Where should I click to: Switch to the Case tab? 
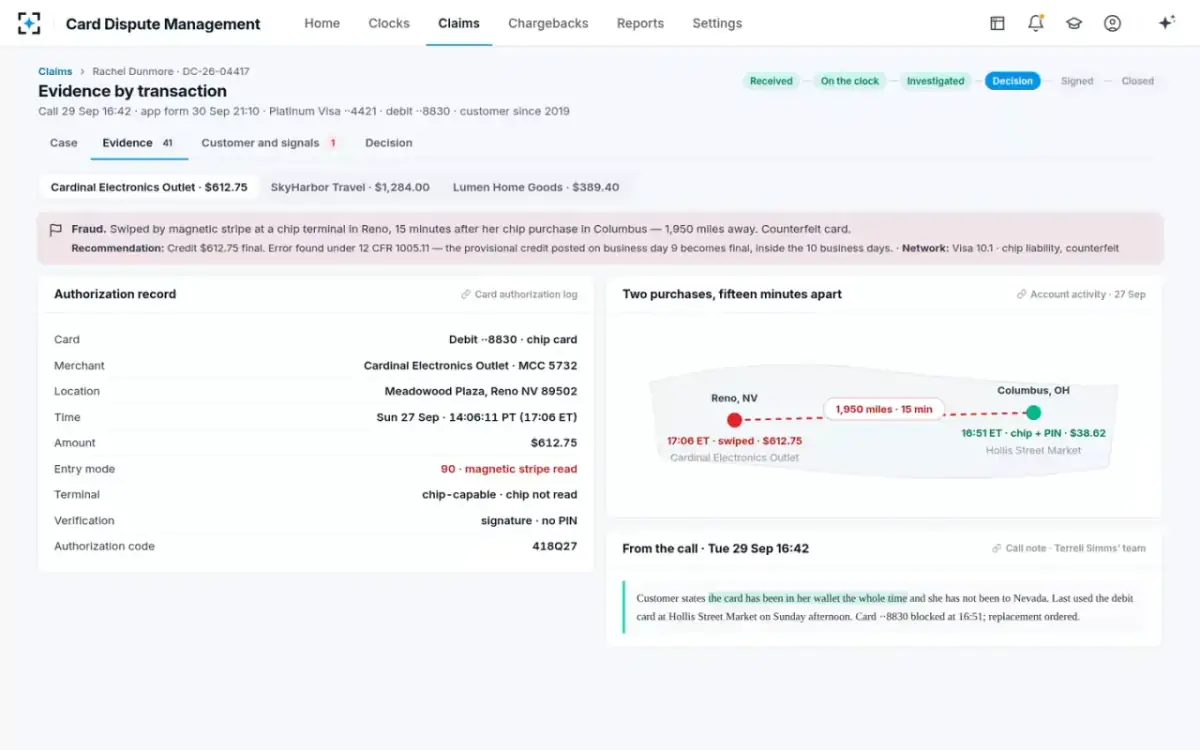point(64,143)
